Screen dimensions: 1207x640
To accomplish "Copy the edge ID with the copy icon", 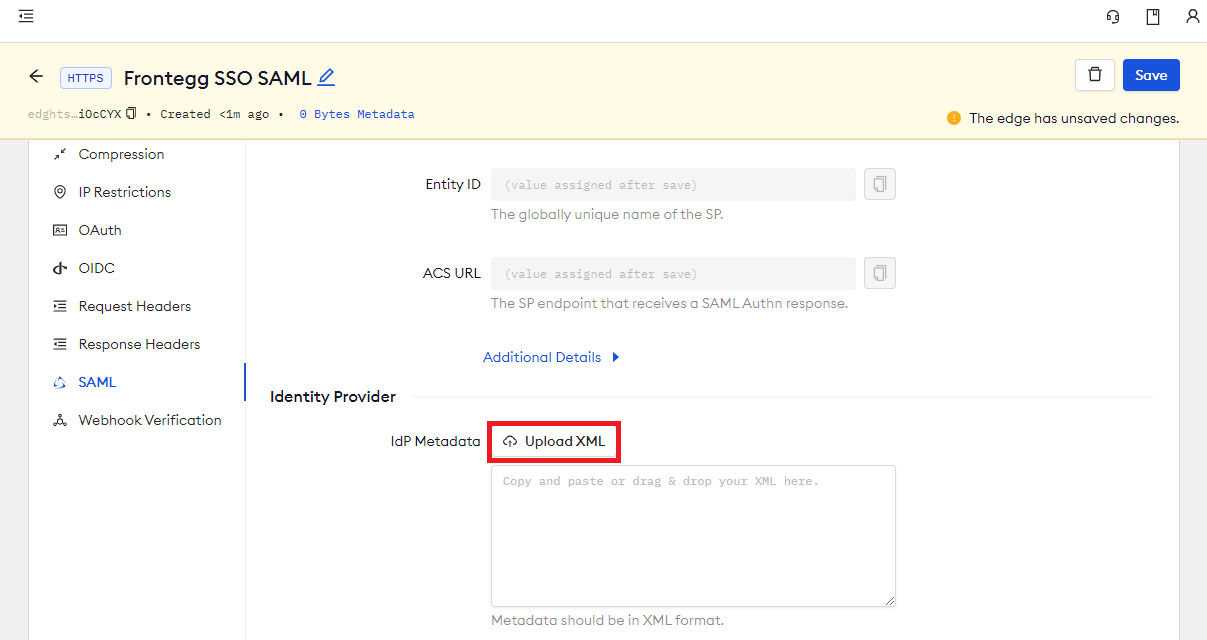I will (131, 113).
